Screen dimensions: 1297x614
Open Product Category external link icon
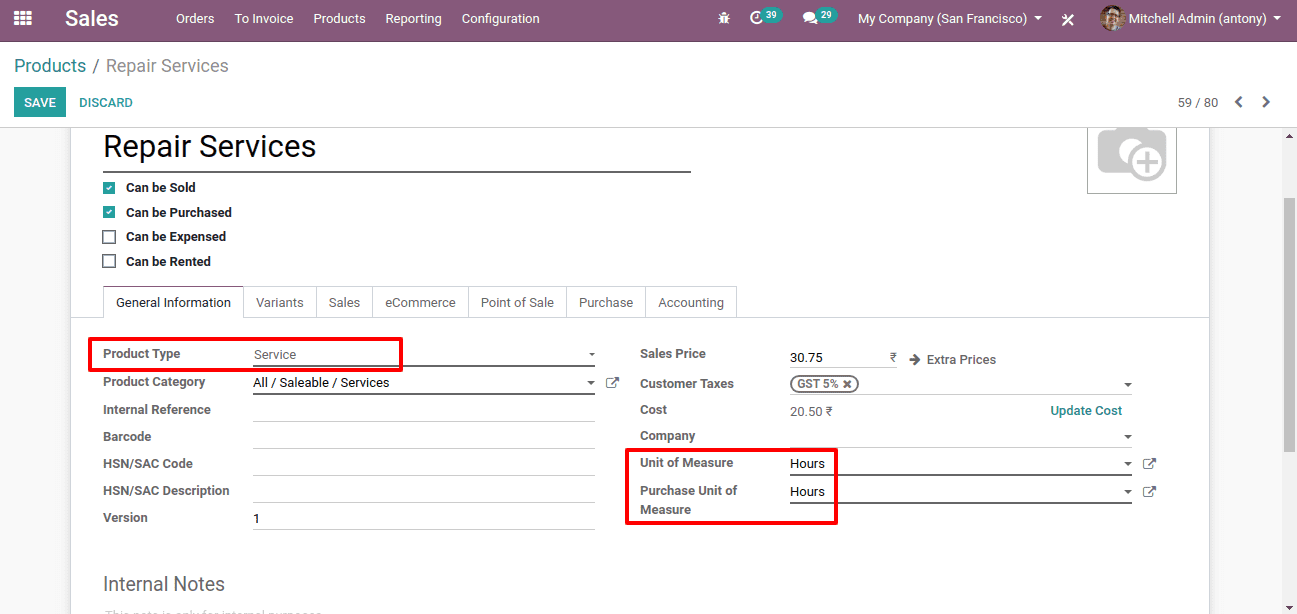[x=613, y=383]
